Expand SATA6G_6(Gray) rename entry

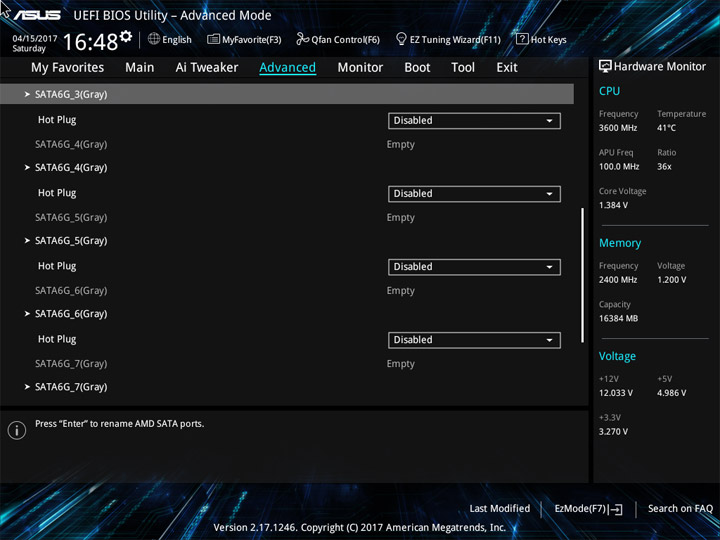click(x=71, y=314)
